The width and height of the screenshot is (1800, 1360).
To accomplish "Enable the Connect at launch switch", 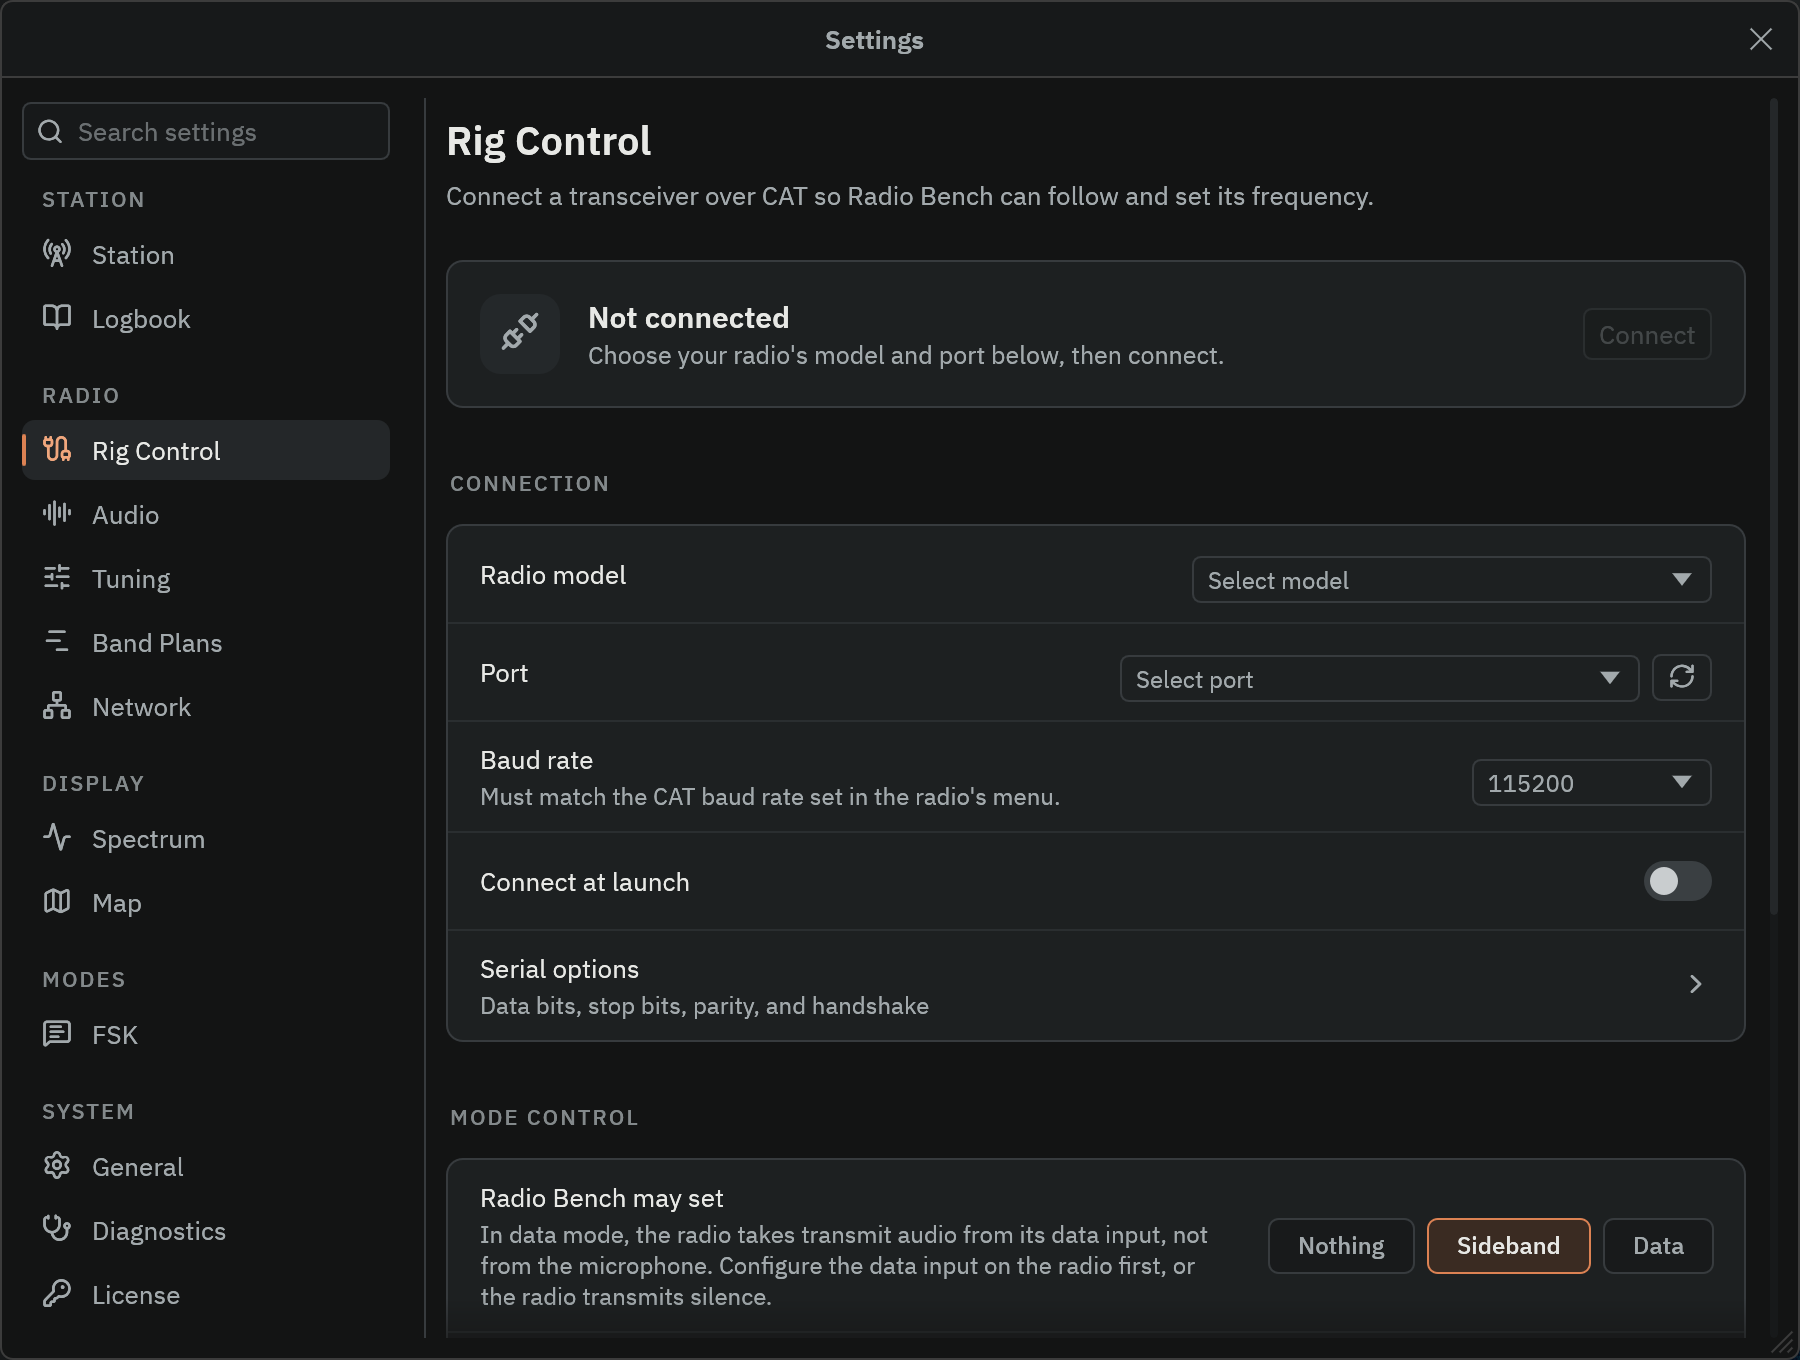I will click(x=1677, y=881).
